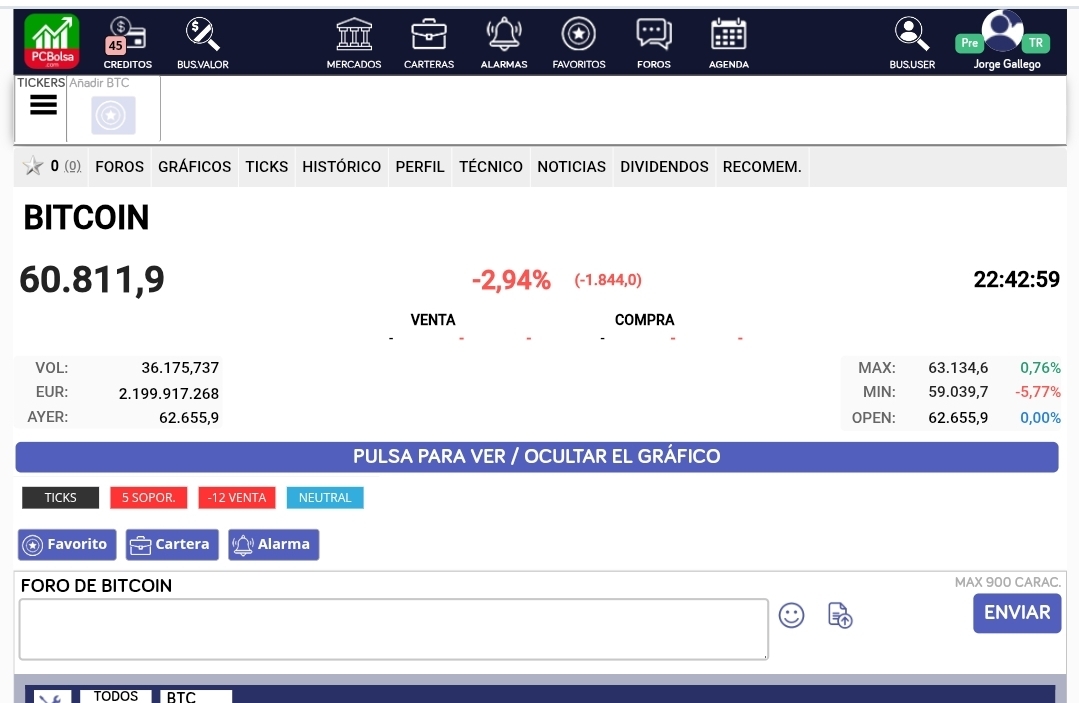
Task: Click into the Foro de Bitcoin text box
Action: point(394,629)
